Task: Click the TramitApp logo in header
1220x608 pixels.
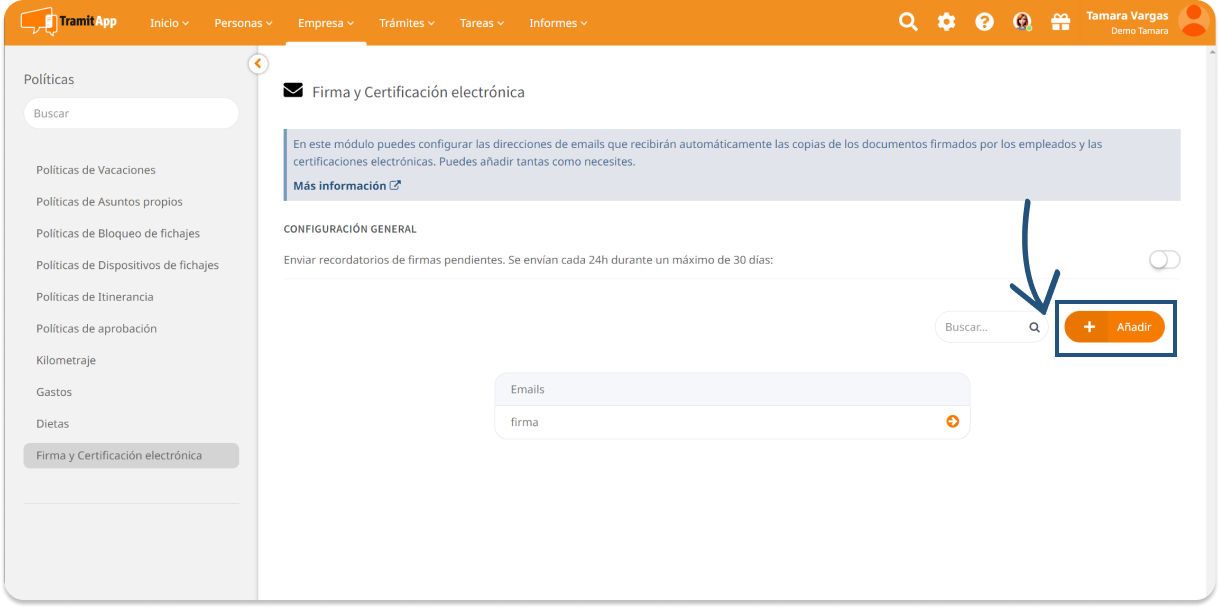Action: tap(68, 21)
